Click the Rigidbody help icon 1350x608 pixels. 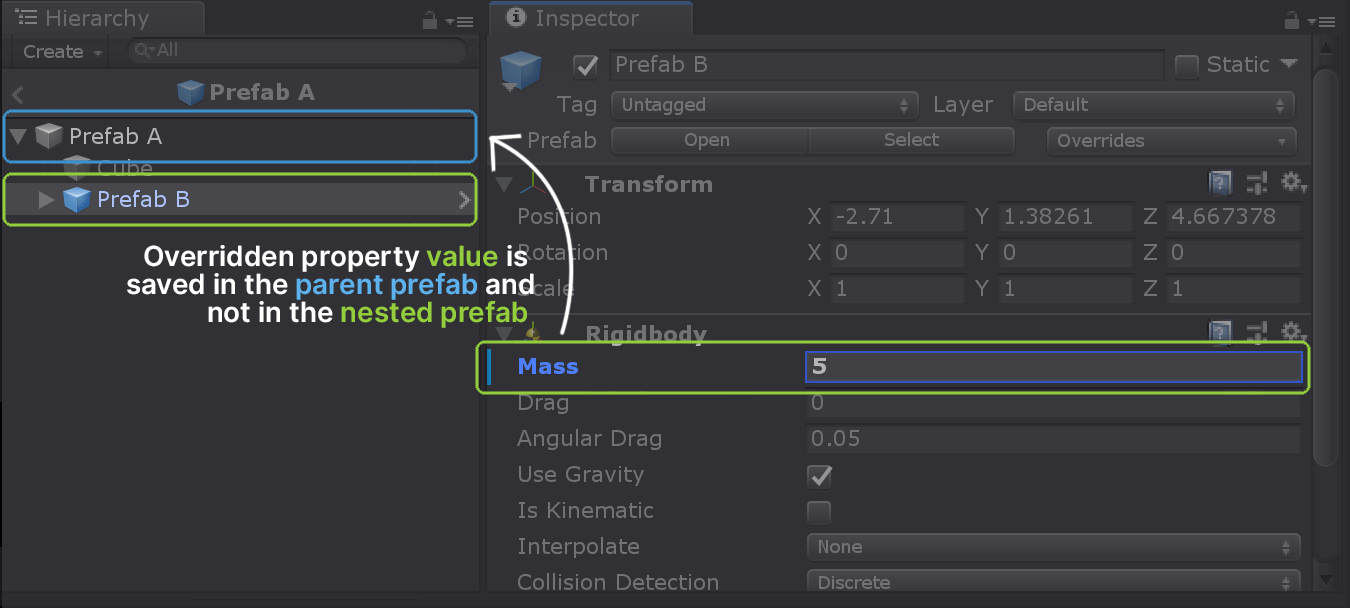point(1220,332)
